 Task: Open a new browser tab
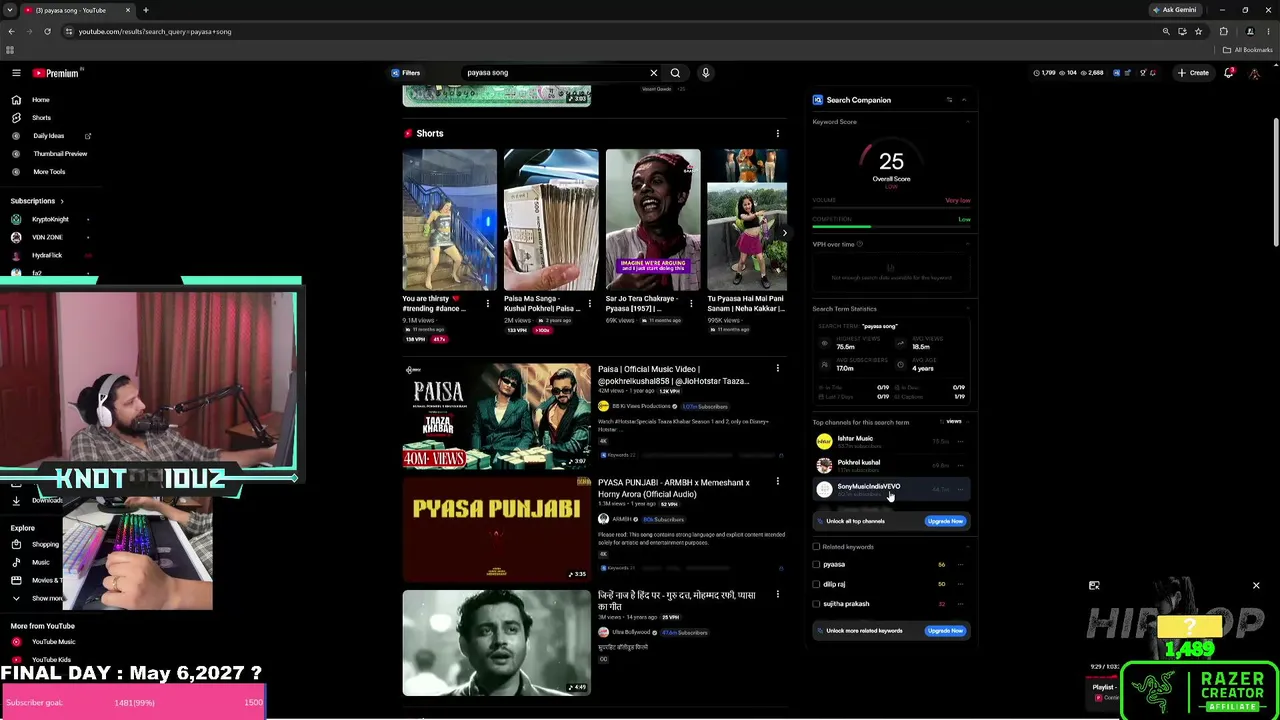click(x=145, y=10)
